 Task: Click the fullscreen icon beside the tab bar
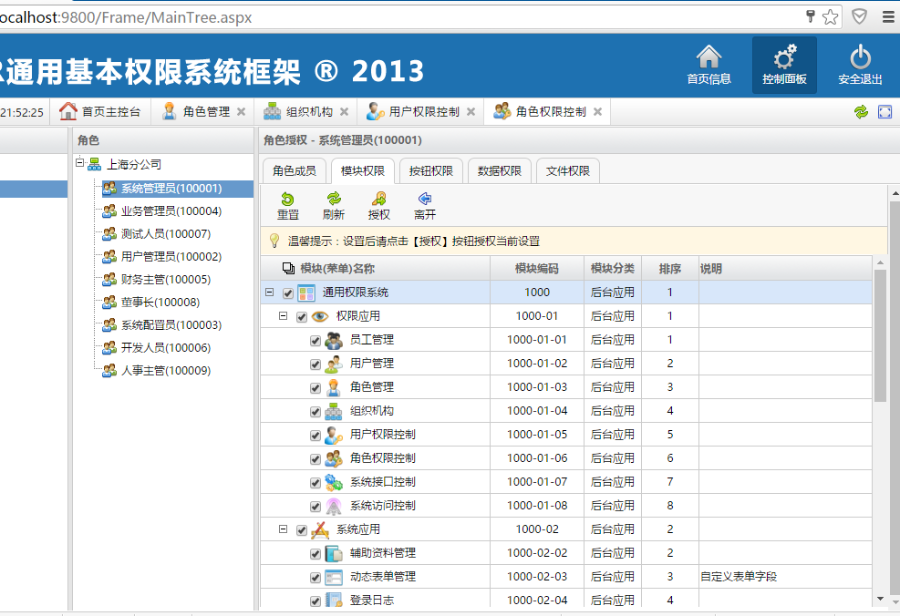(x=884, y=112)
